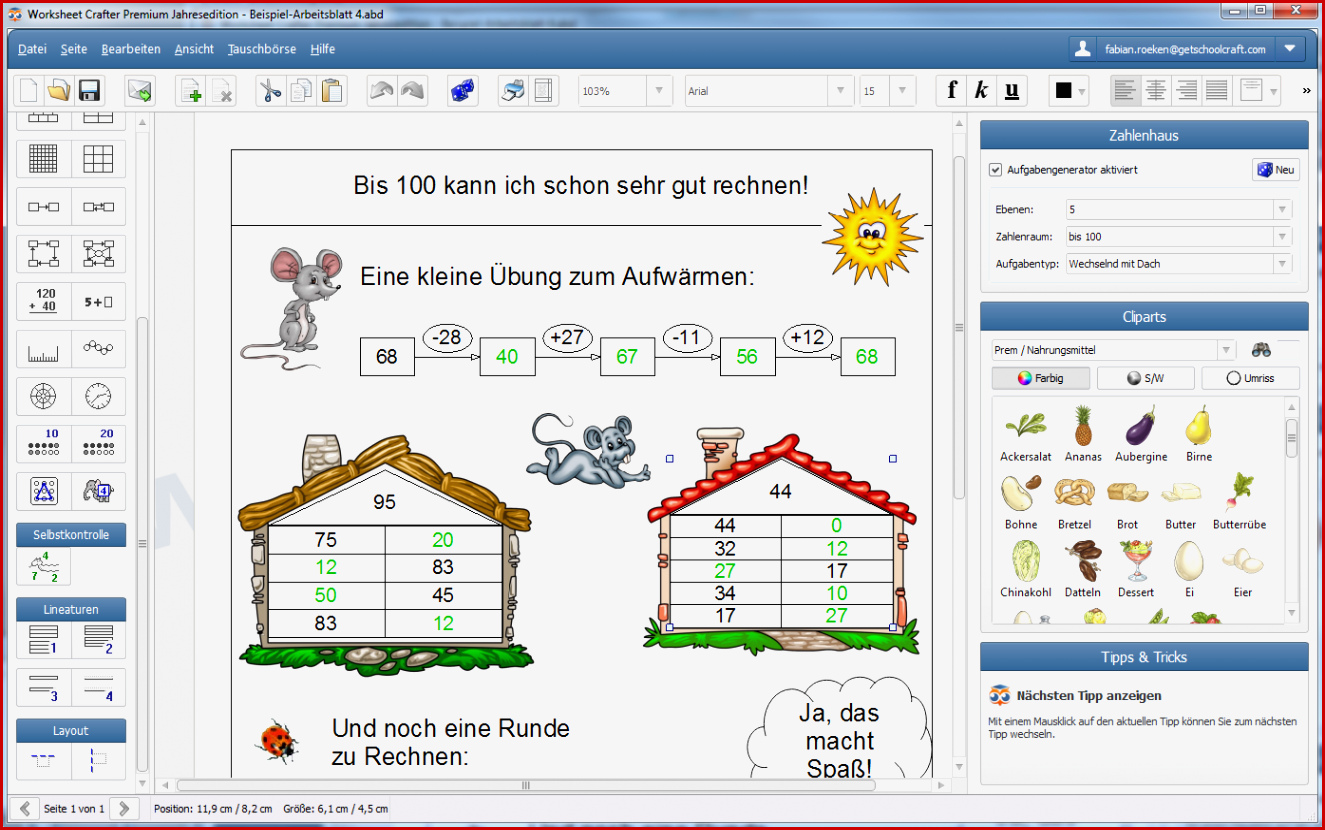Image resolution: width=1325 pixels, height=830 pixels.
Task: Open the Seite menu
Action: point(74,49)
